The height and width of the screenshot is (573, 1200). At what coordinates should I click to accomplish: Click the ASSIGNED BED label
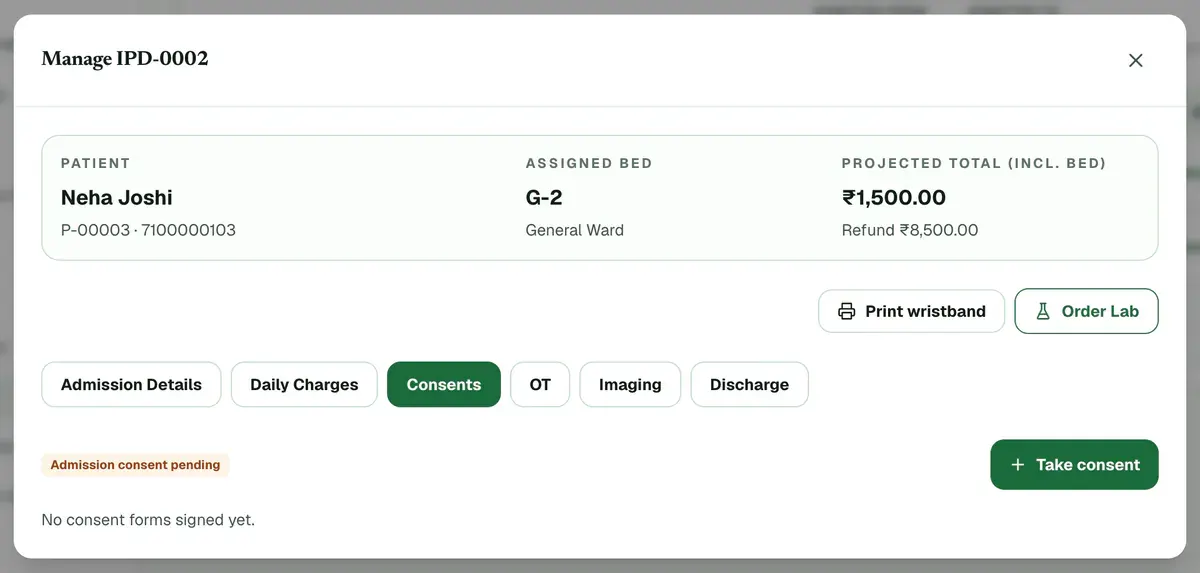[x=589, y=163]
